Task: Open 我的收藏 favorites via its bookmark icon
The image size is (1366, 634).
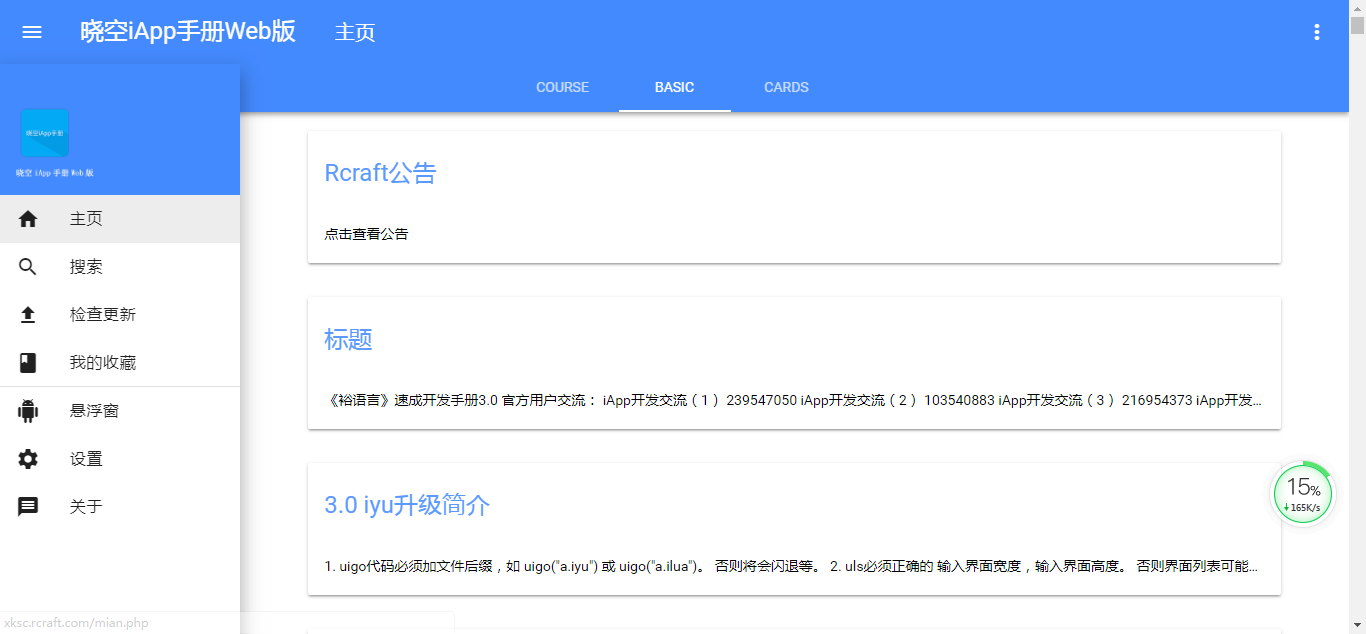Action: pos(28,362)
